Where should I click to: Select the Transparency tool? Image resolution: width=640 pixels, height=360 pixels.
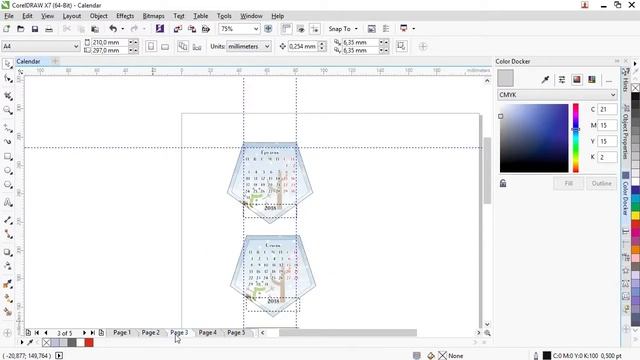[x=7, y=266]
